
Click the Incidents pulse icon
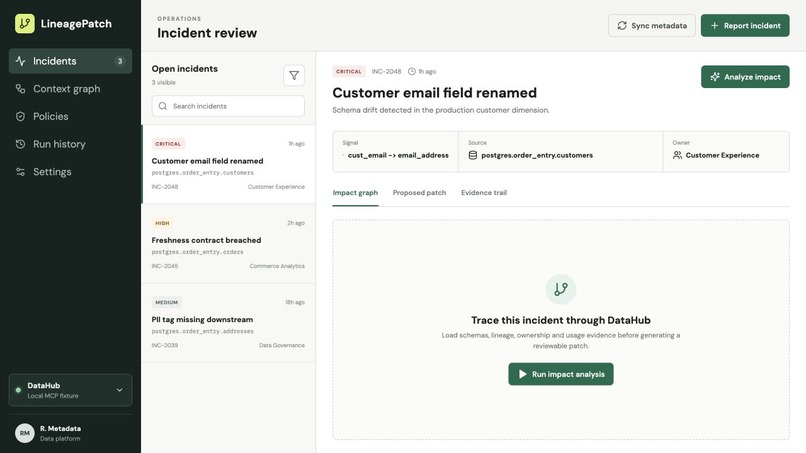[x=21, y=61]
